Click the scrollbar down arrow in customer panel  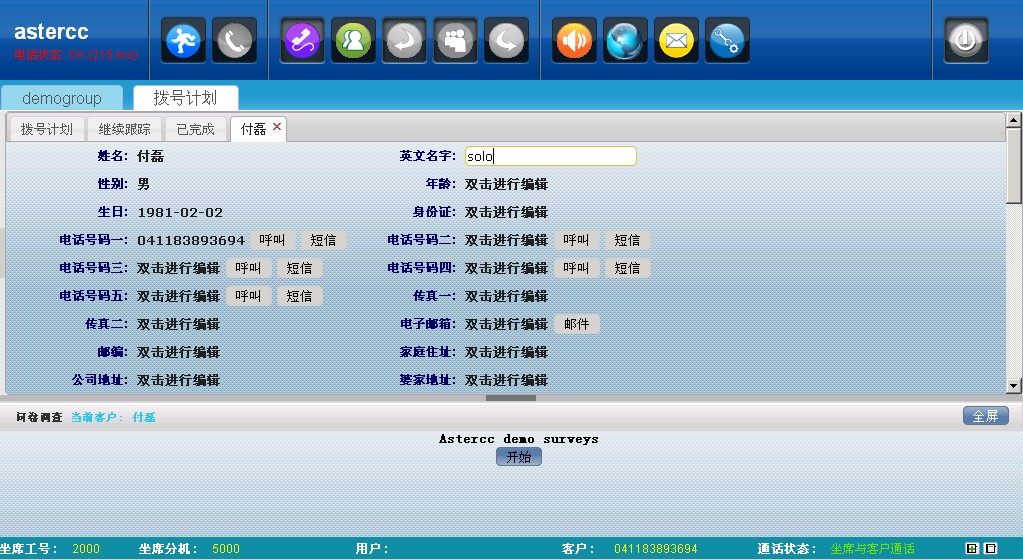pyautogui.click(x=1013, y=386)
